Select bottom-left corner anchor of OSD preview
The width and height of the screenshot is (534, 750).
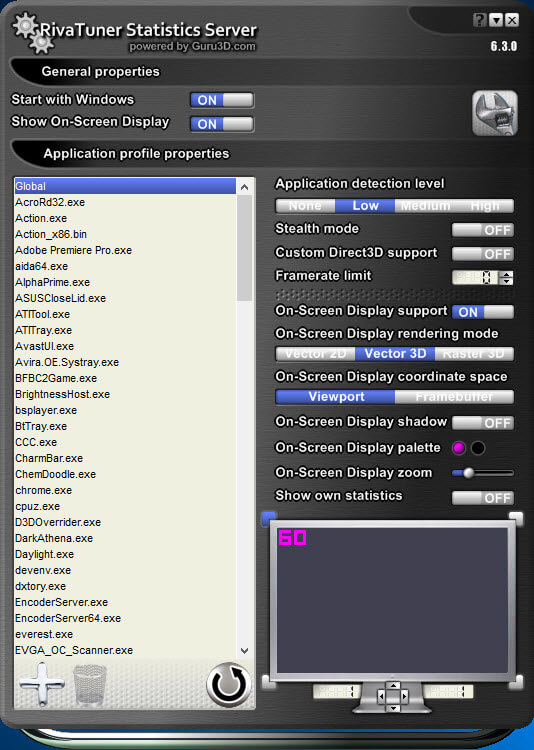(269, 682)
